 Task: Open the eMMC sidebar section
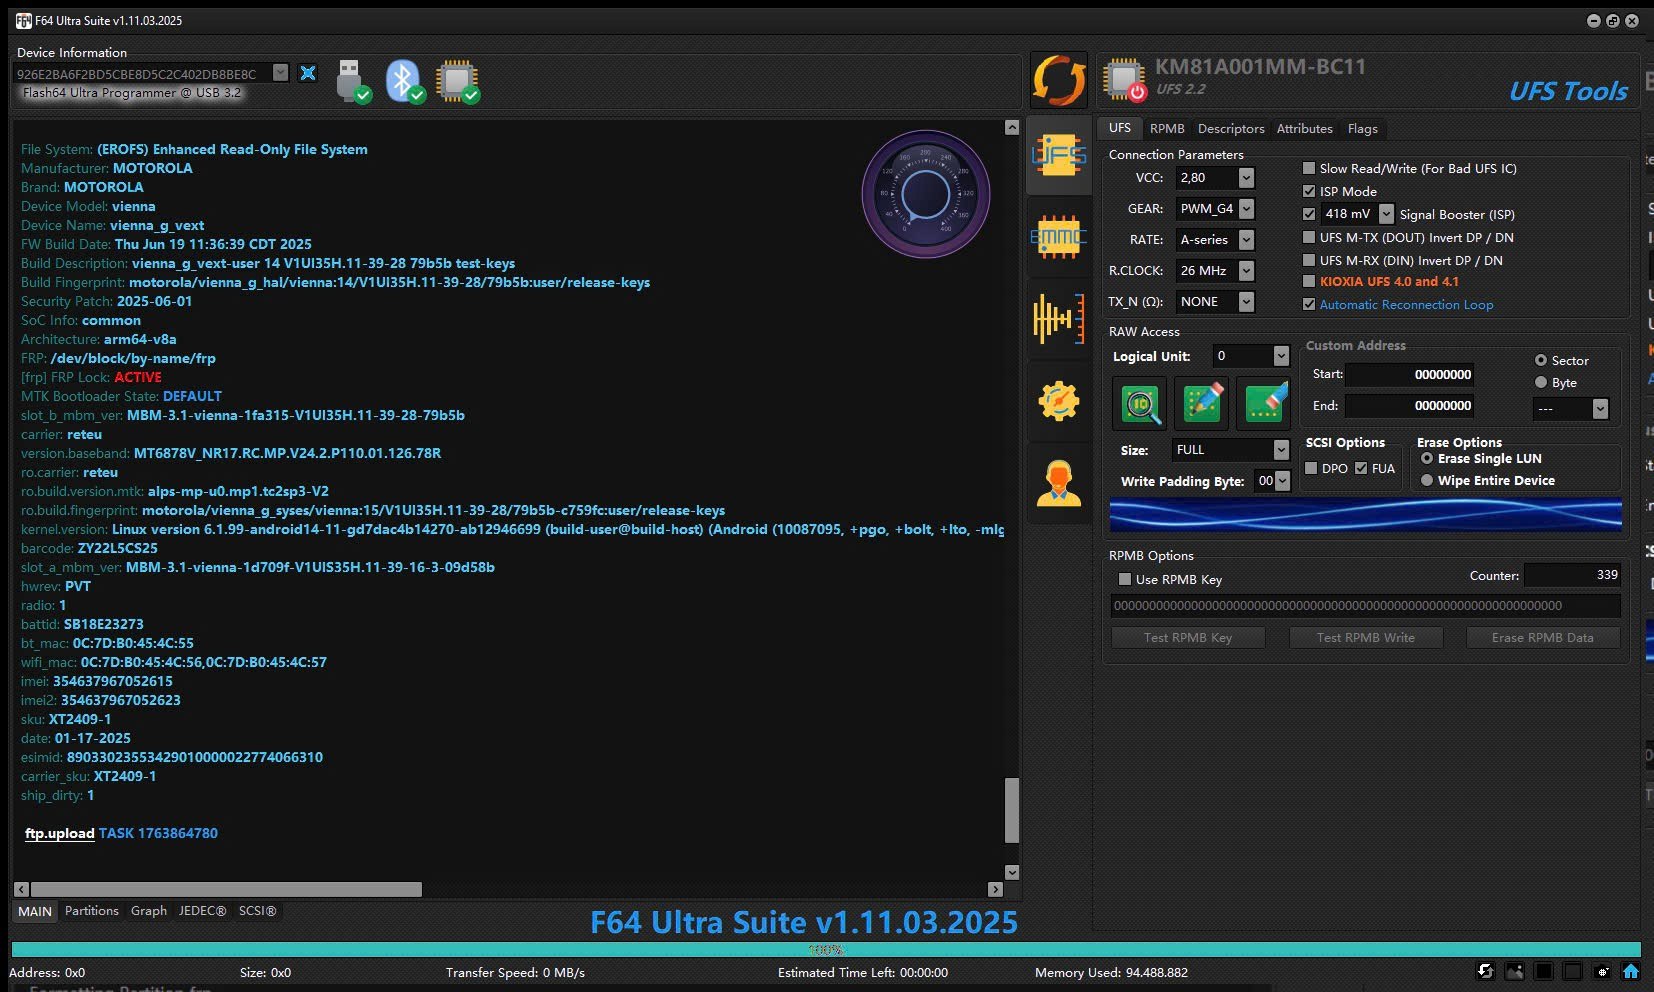click(1059, 237)
